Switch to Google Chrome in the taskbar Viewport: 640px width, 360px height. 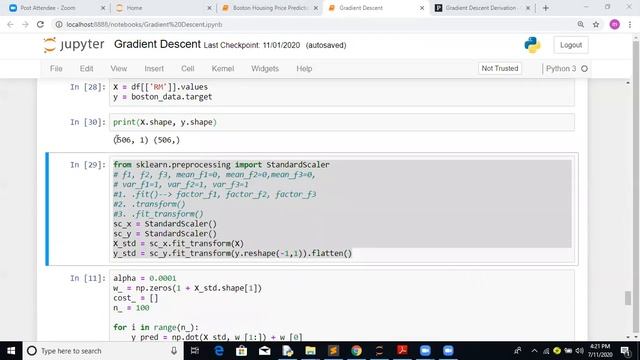356,351
